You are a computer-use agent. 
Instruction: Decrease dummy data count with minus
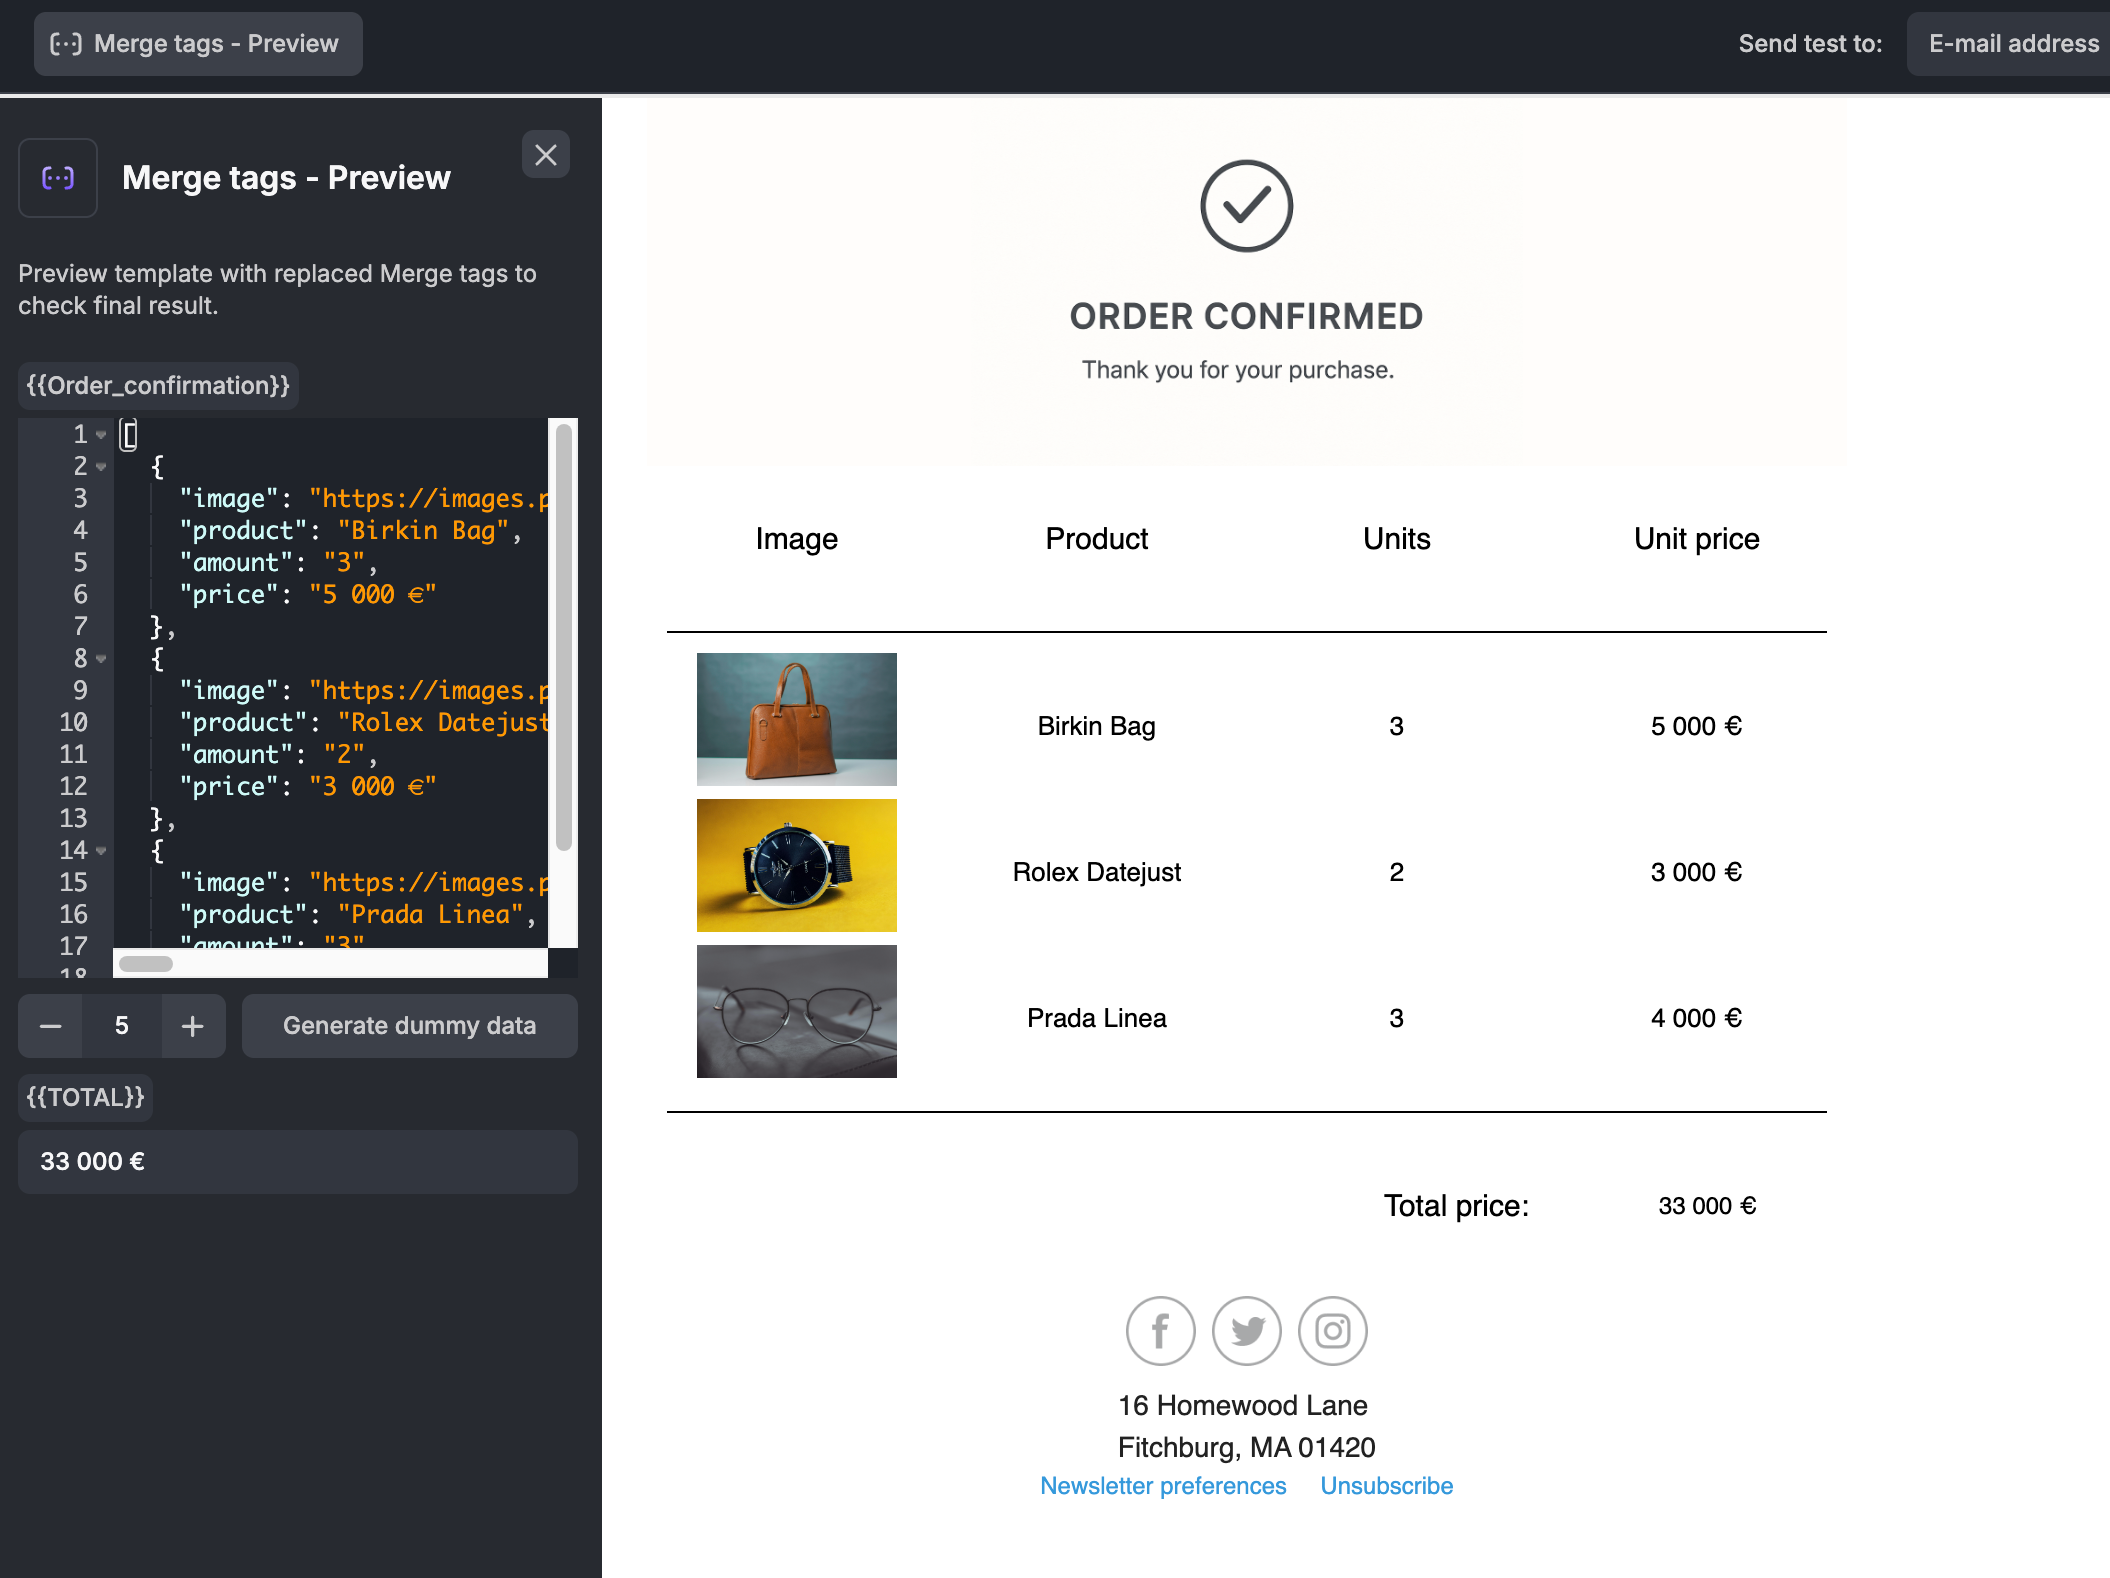pyautogui.click(x=51, y=1026)
